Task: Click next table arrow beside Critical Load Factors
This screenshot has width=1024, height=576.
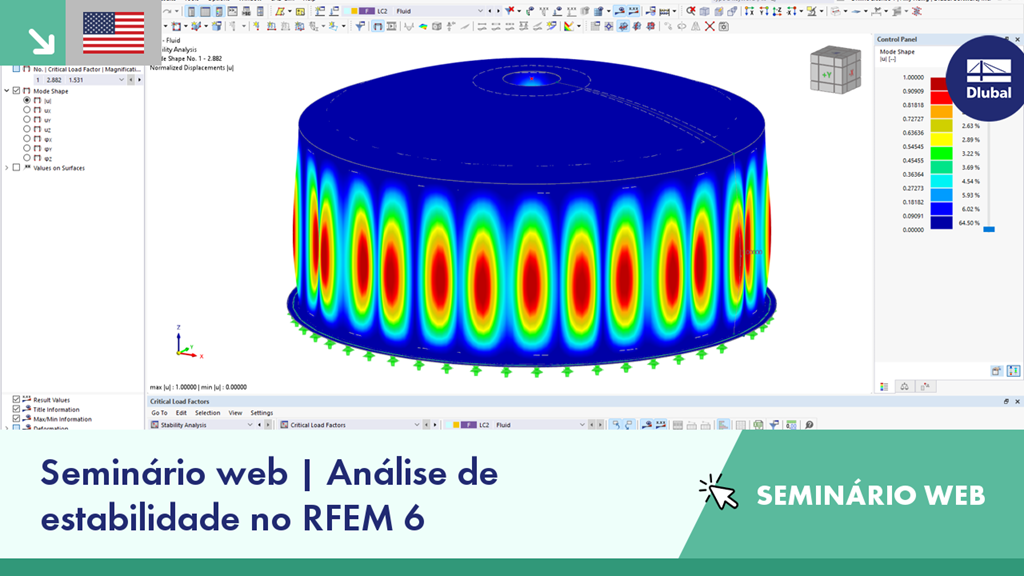Action: pos(435,424)
